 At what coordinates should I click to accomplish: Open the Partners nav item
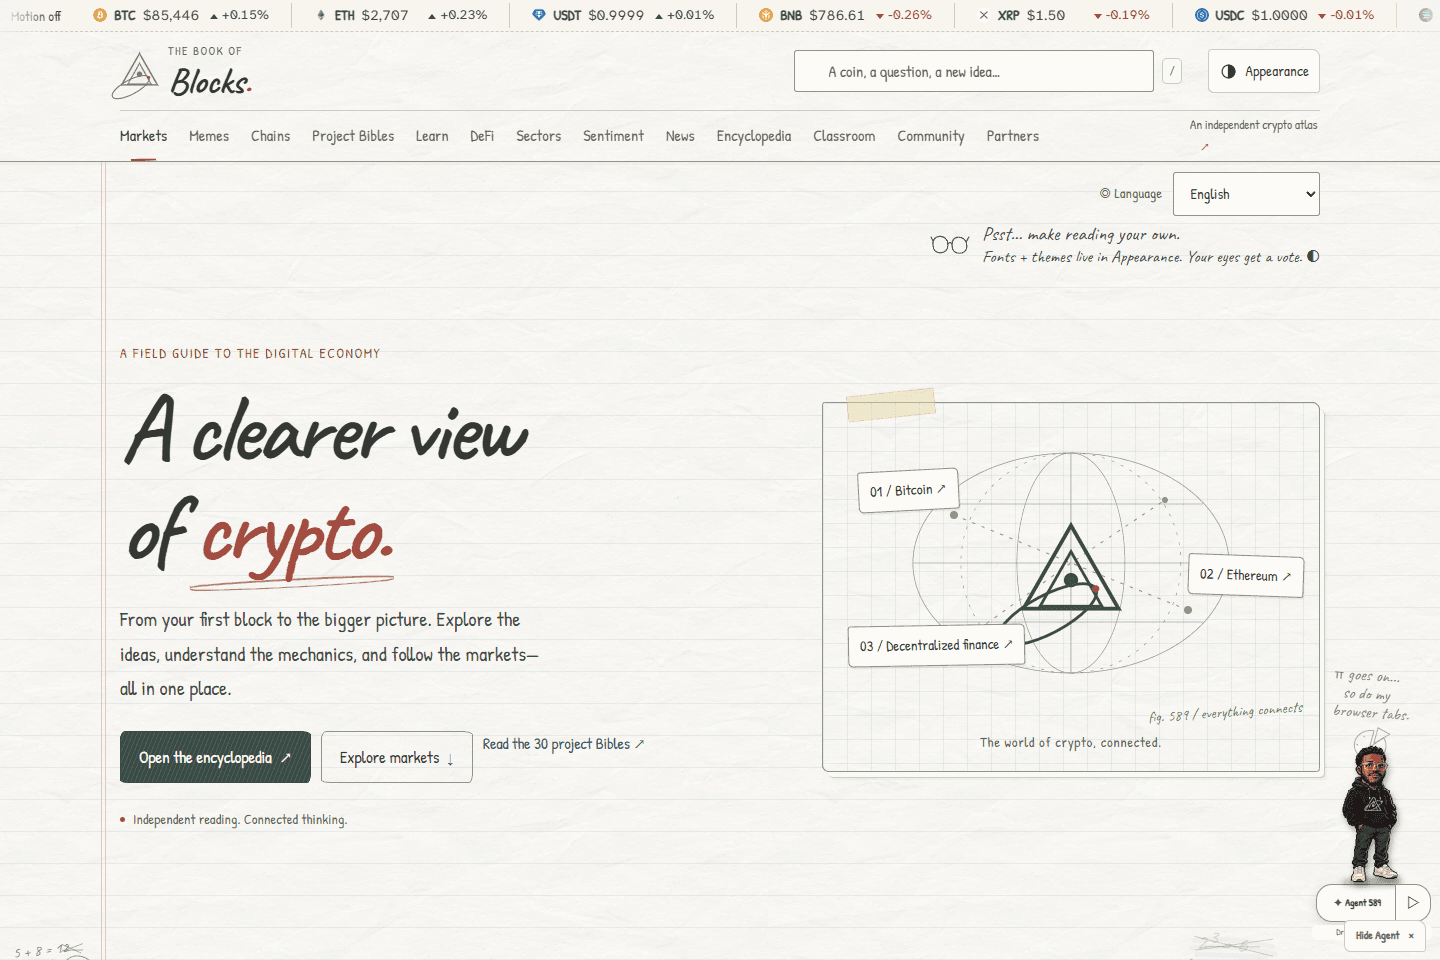click(x=1013, y=136)
